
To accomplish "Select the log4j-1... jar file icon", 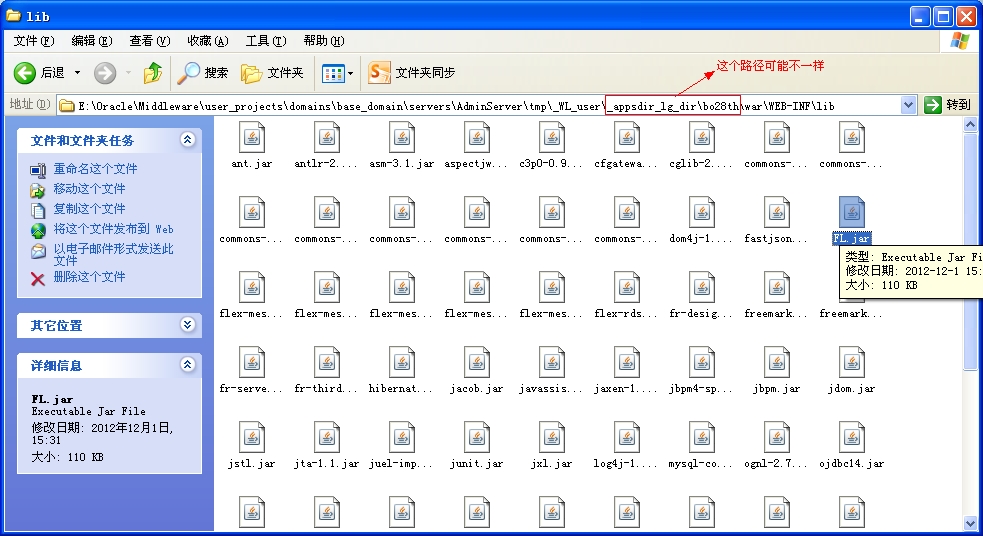I will pyautogui.click(x=626, y=437).
